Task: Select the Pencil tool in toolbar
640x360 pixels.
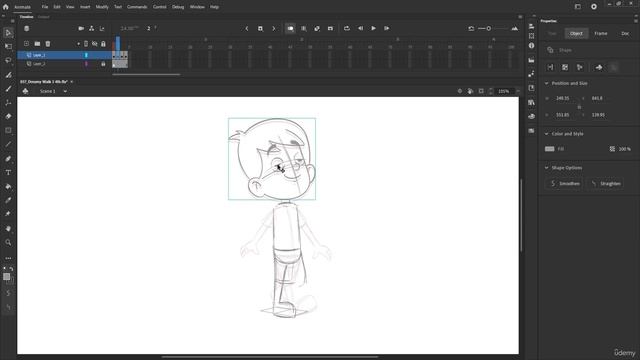Action: (8, 158)
